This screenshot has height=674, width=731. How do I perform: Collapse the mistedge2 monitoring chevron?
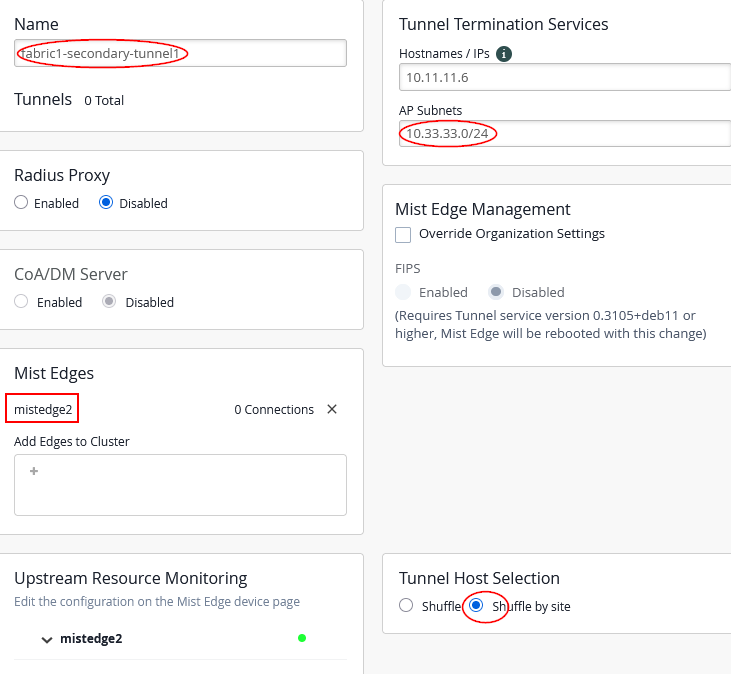[47, 640]
